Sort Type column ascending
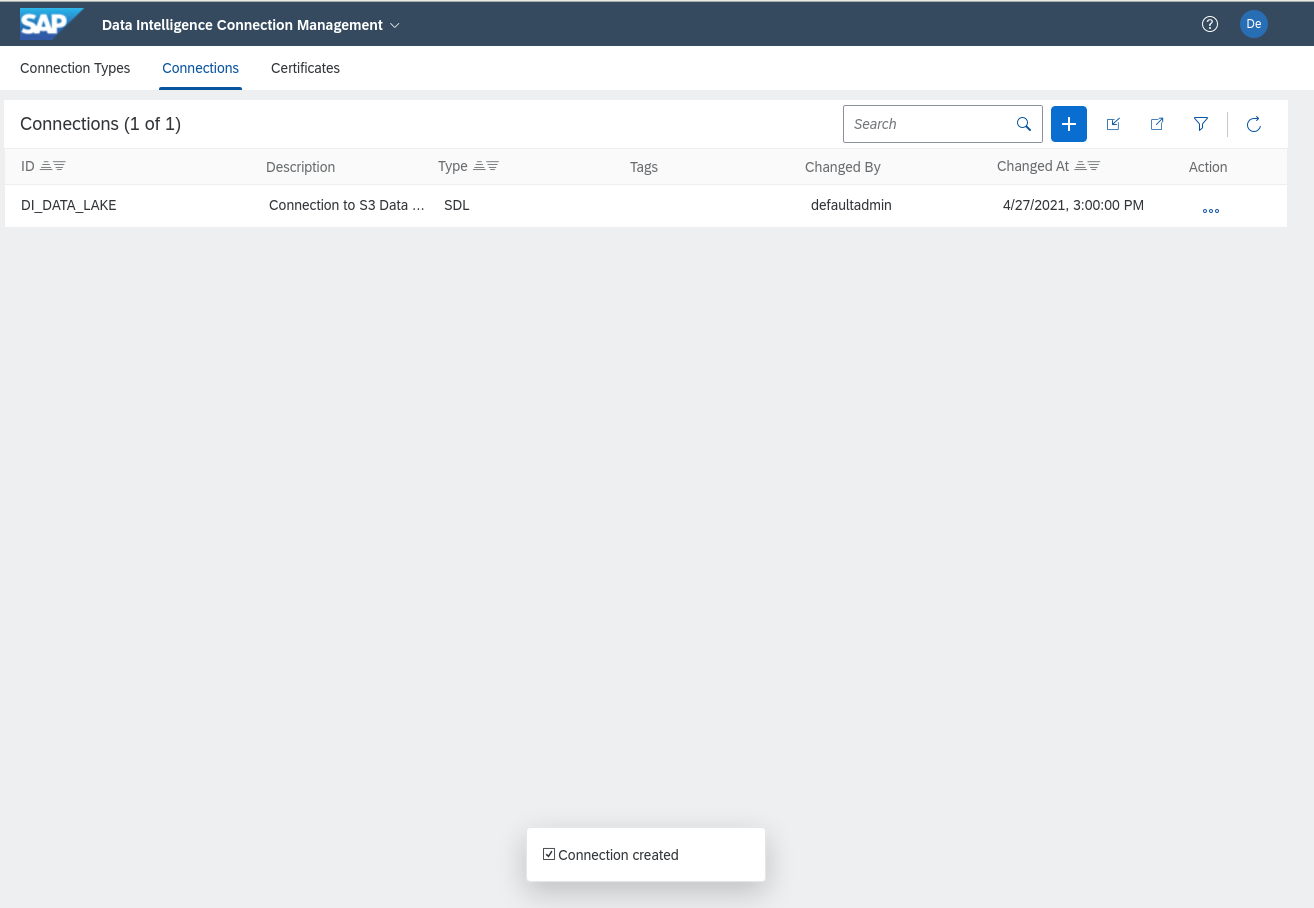 [x=479, y=166]
